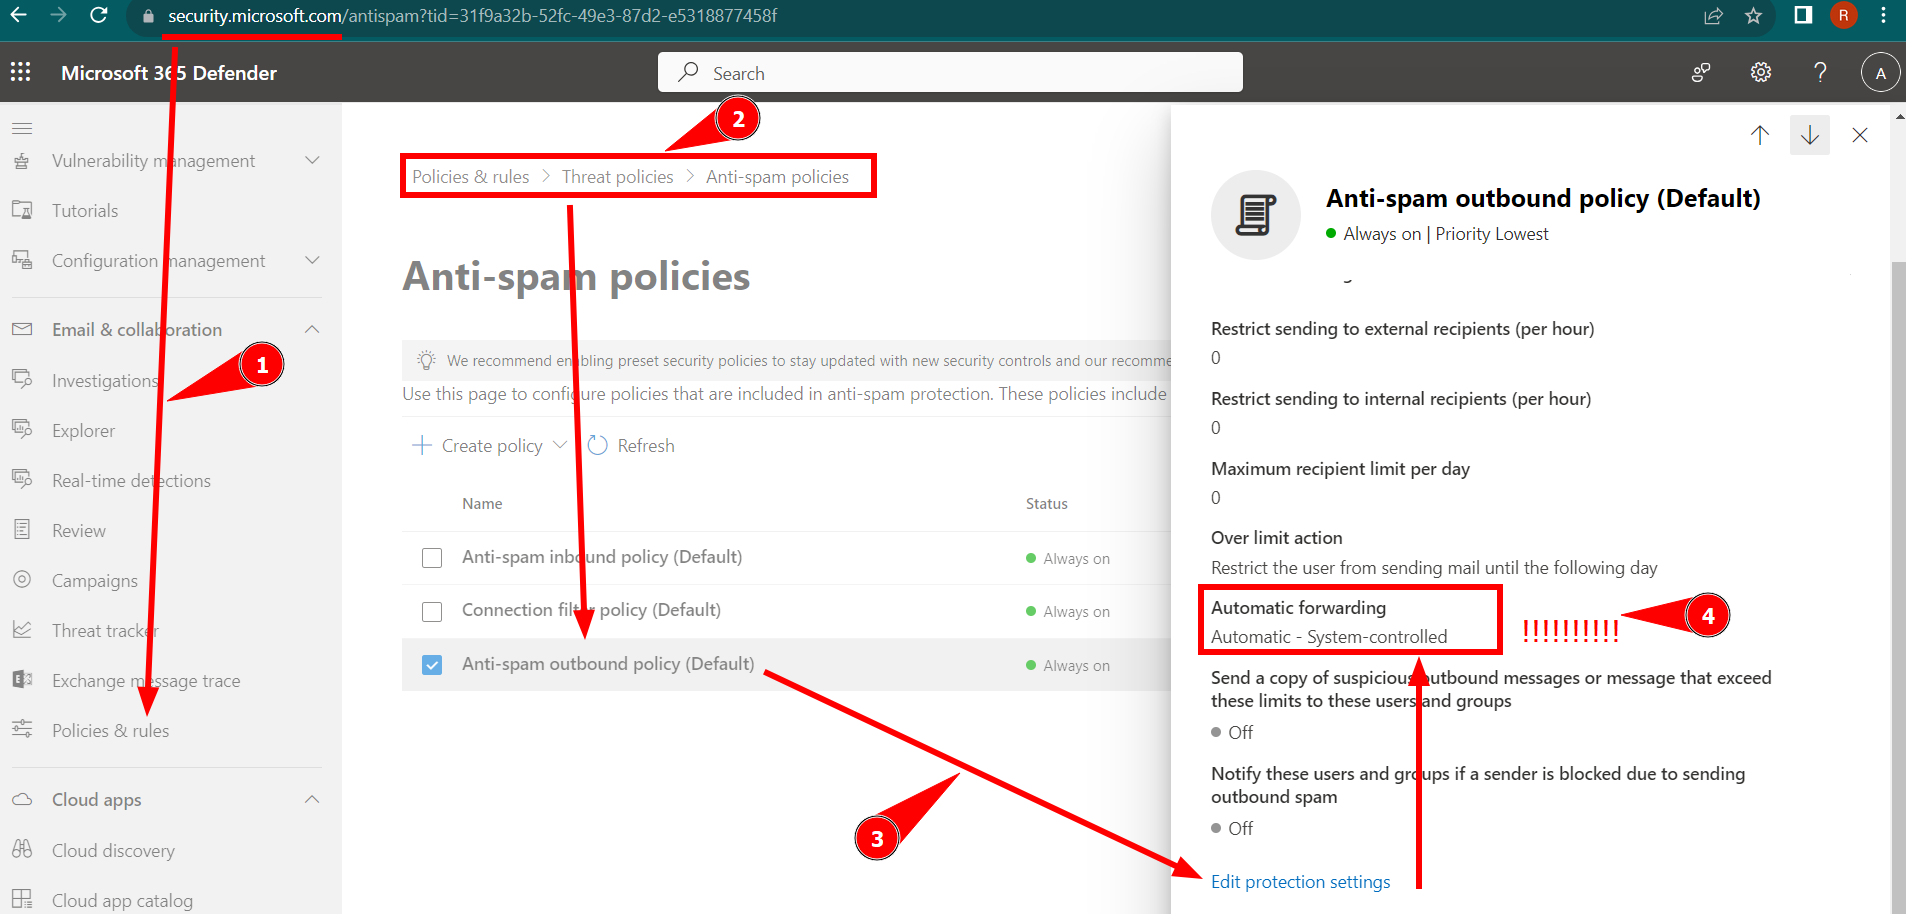Click the browser address bar URL
This screenshot has width=1906, height=914.
pos(472,15)
